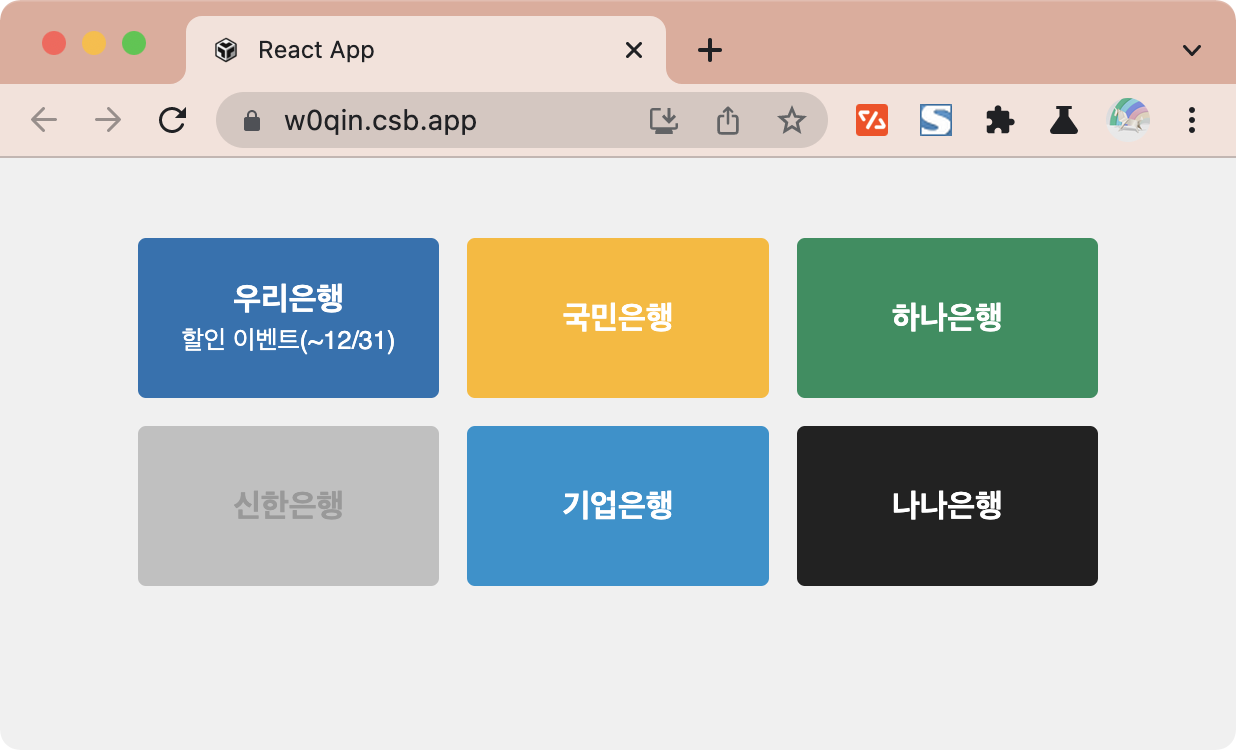Click the browser back arrow
Screen dimensions: 1236x750
coord(44,121)
